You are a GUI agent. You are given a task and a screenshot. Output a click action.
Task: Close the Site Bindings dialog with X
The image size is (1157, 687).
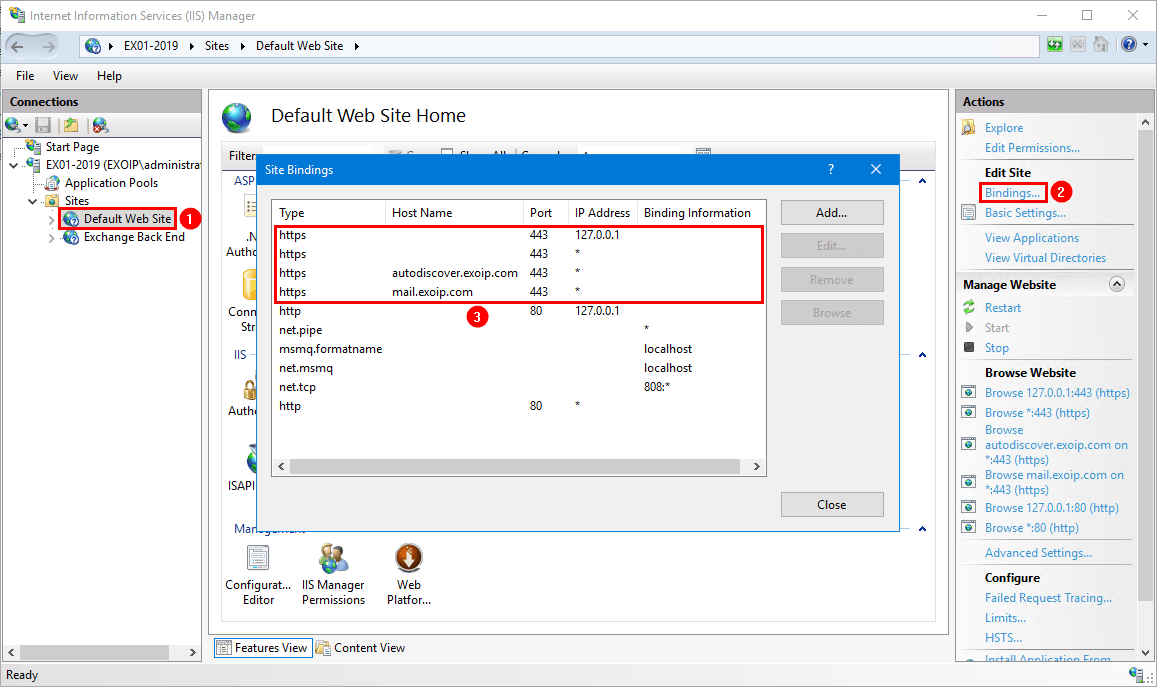tap(876, 169)
